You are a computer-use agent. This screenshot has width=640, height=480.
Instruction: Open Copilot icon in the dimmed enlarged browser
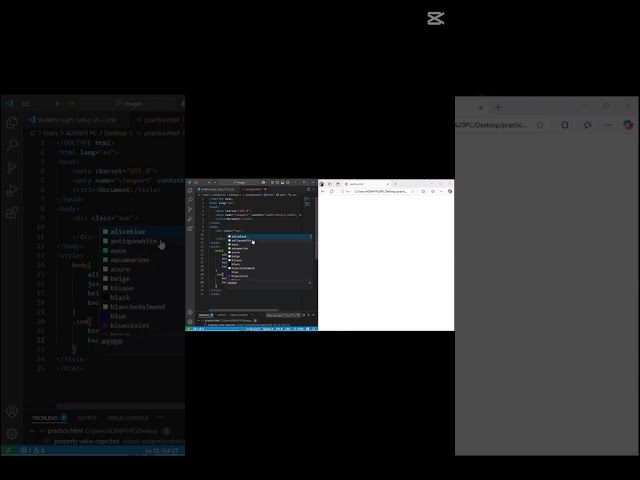tap(628, 125)
